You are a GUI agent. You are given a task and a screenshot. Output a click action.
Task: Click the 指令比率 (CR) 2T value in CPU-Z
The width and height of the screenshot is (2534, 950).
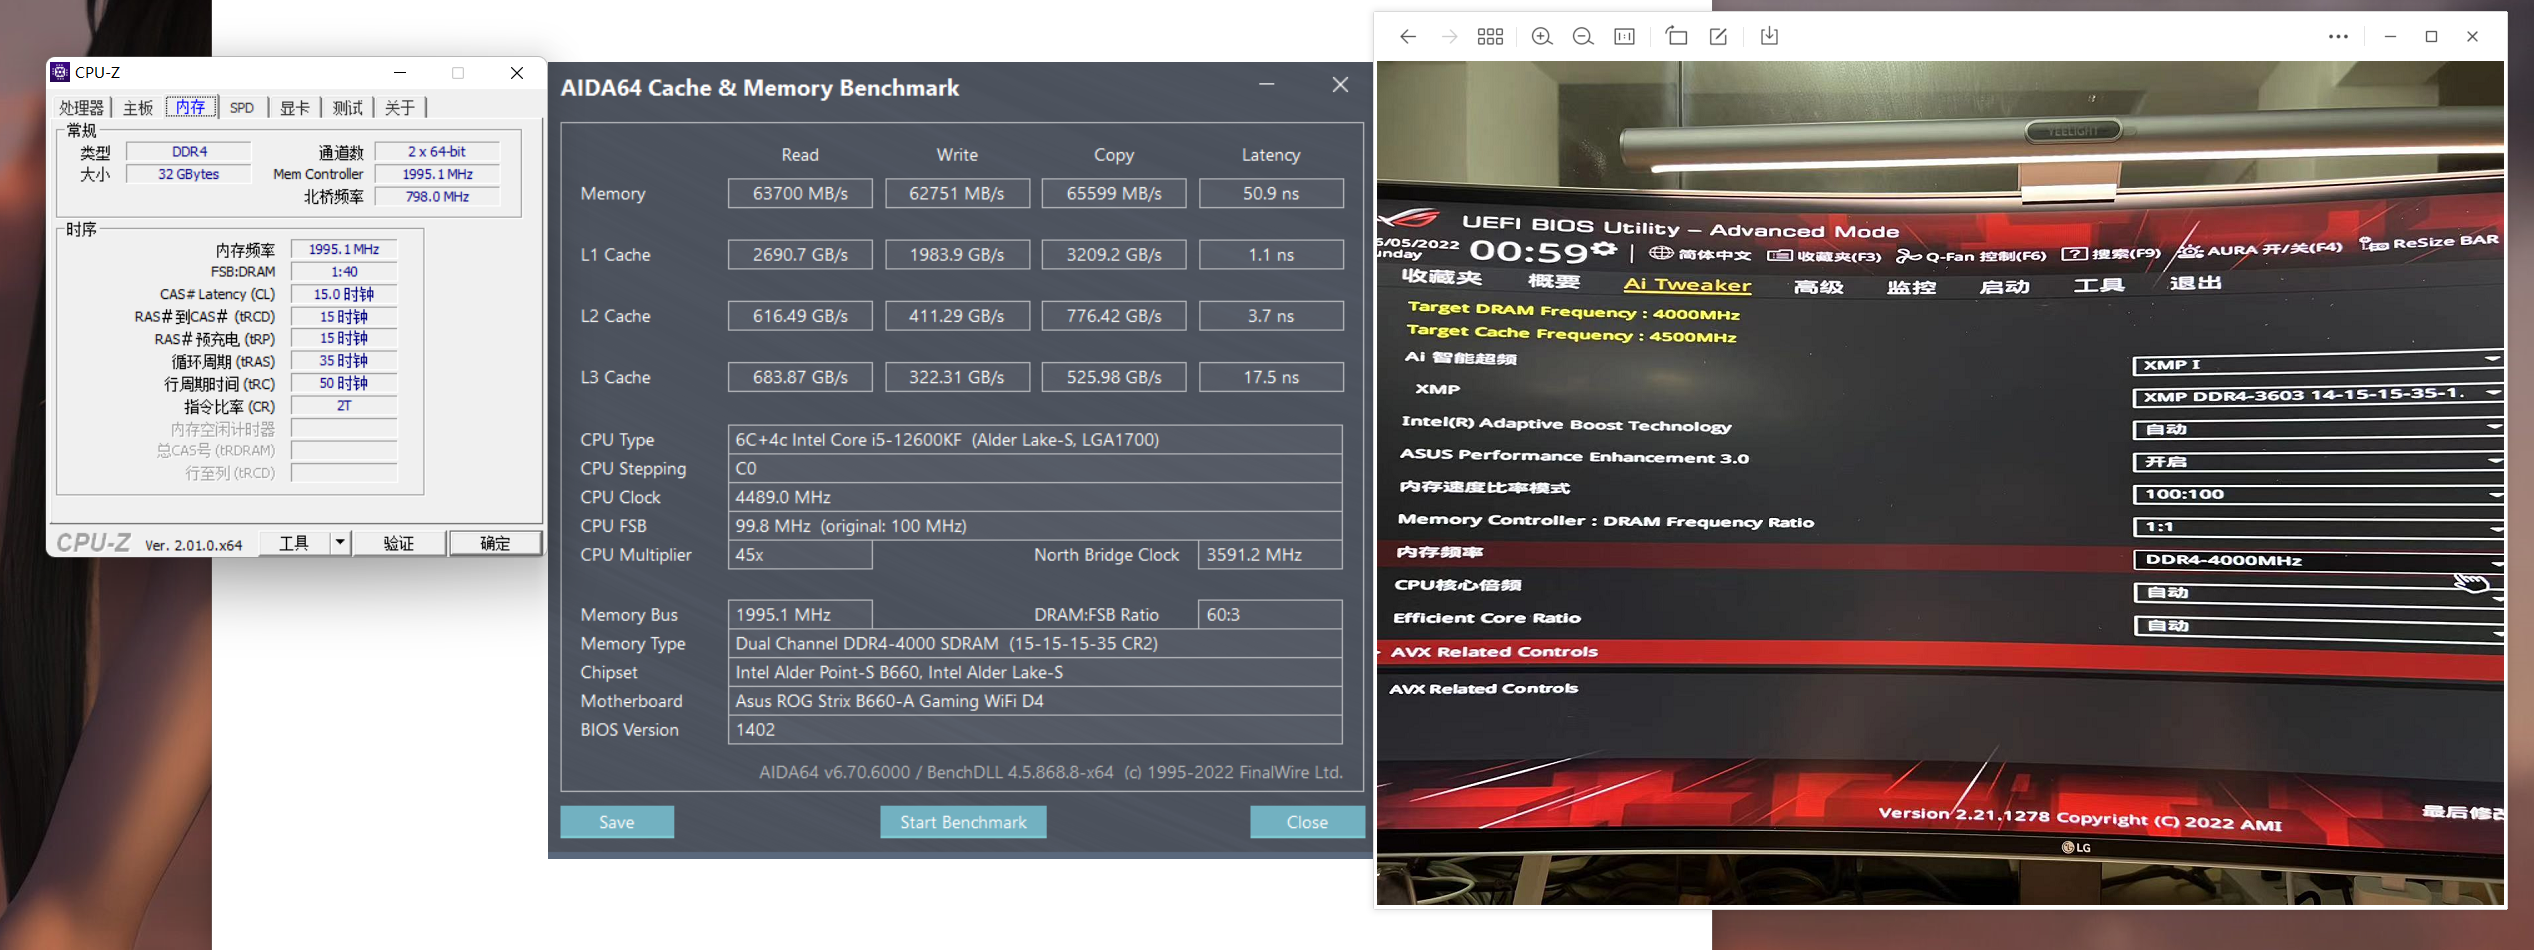344,406
